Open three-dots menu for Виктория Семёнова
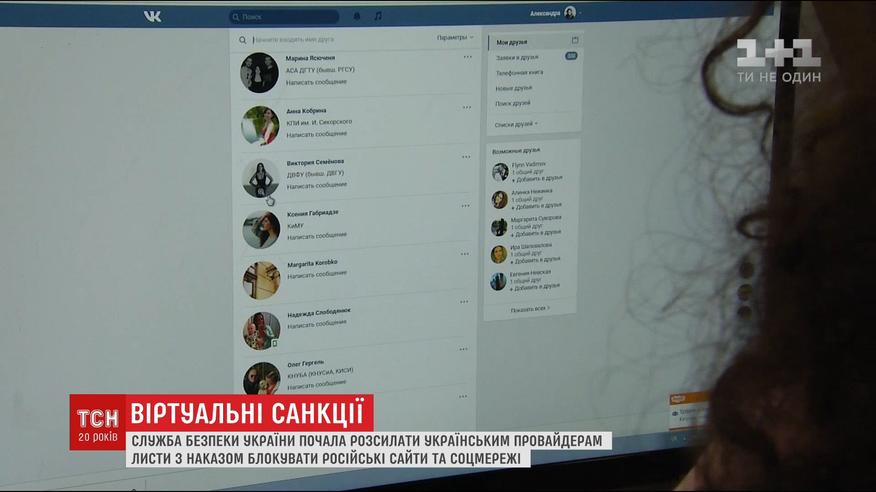This screenshot has width=876, height=492. click(465, 156)
